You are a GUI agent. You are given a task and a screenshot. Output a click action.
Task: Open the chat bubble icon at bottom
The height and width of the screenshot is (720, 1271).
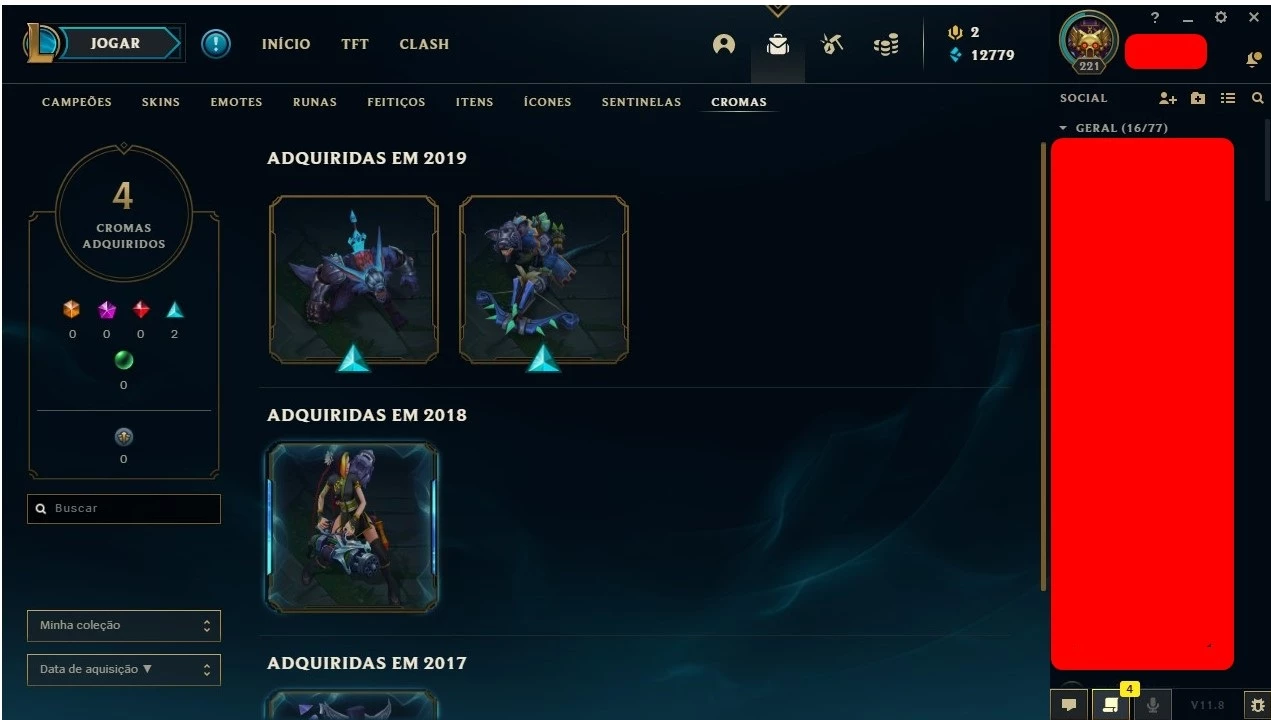pos(1069,705)
